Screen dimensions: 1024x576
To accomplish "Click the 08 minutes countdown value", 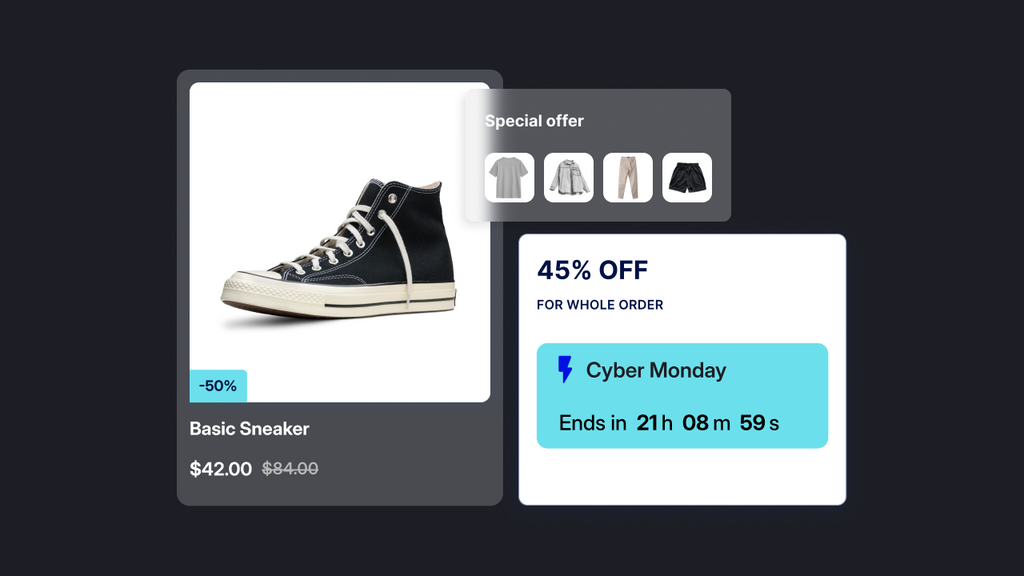I will point(696,423).
